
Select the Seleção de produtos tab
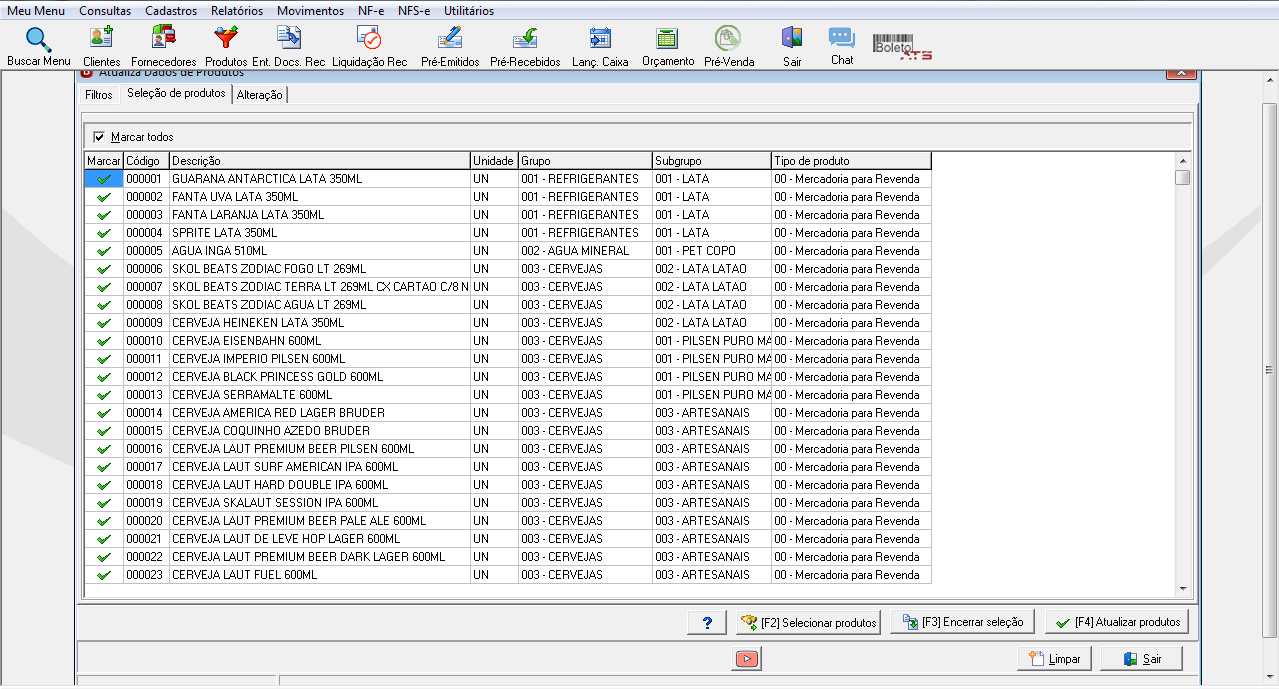(x=176, y=93)
